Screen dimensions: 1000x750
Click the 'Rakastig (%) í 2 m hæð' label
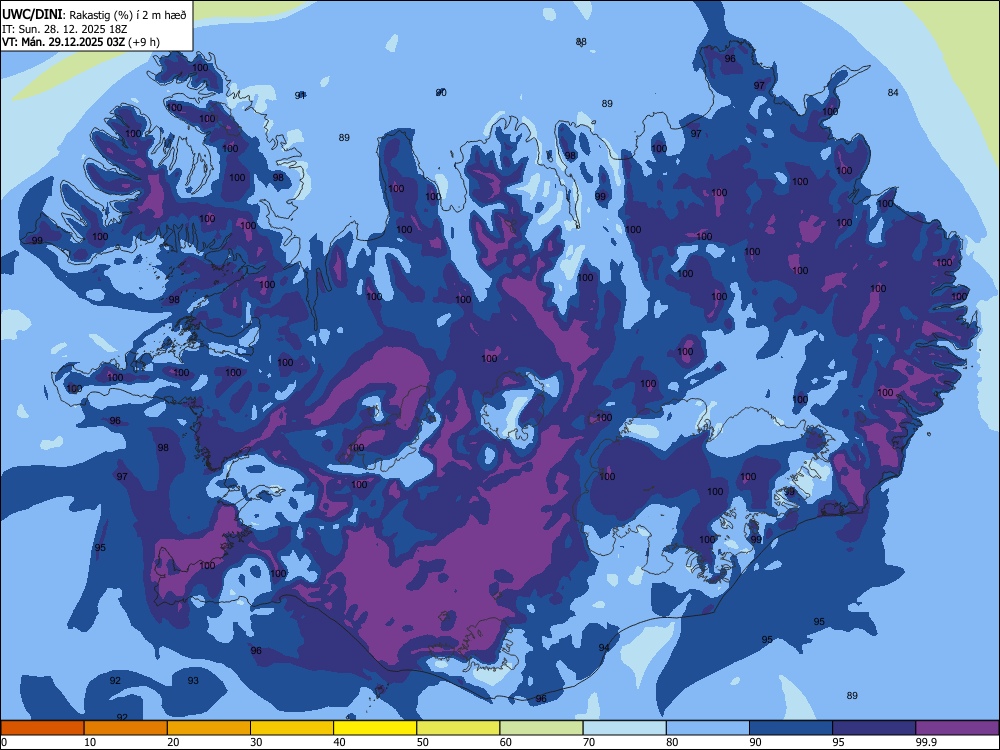(x=128, y=15)
